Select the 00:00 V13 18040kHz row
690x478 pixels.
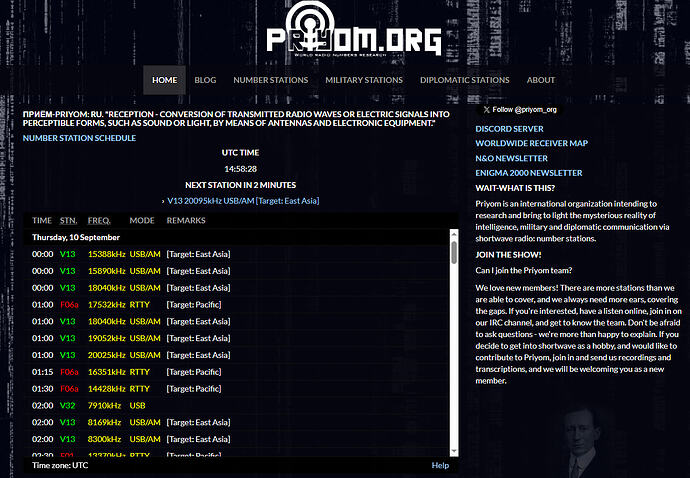(x=237, y=288)
